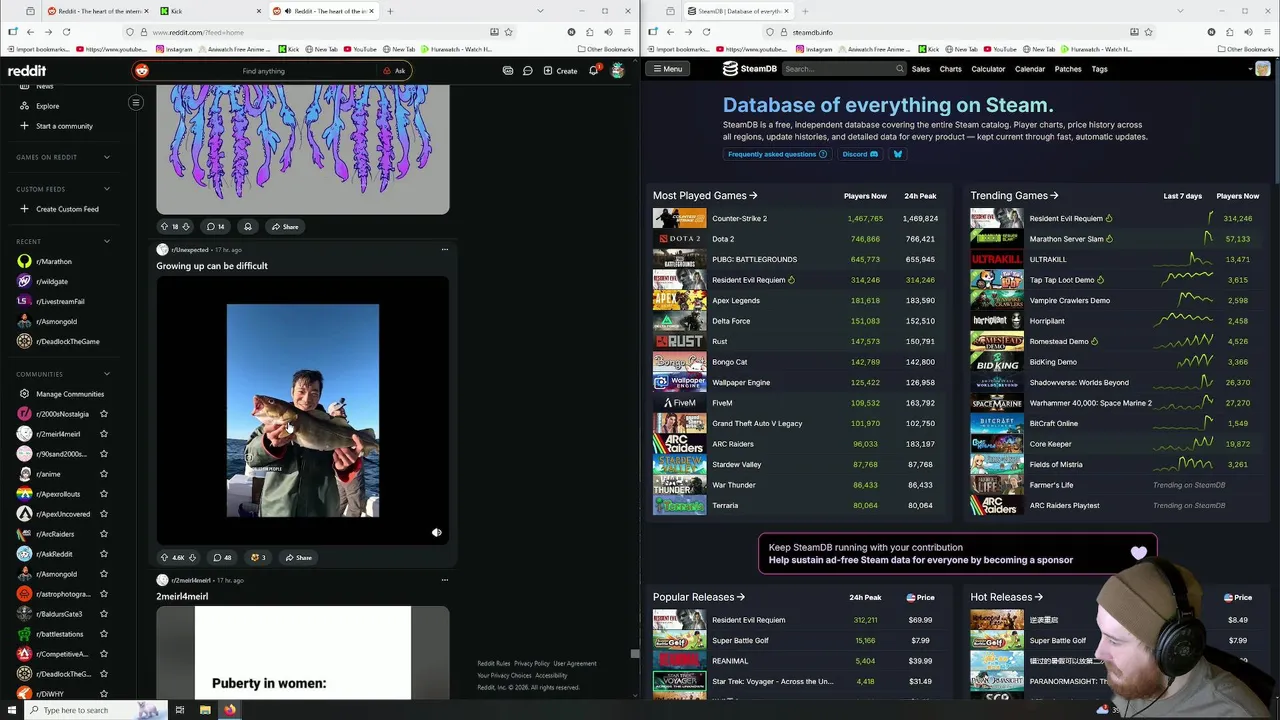Open SteamDB Patches menu item
The width and height of the screenshot is (1280, 720).
coord(1068,69)
